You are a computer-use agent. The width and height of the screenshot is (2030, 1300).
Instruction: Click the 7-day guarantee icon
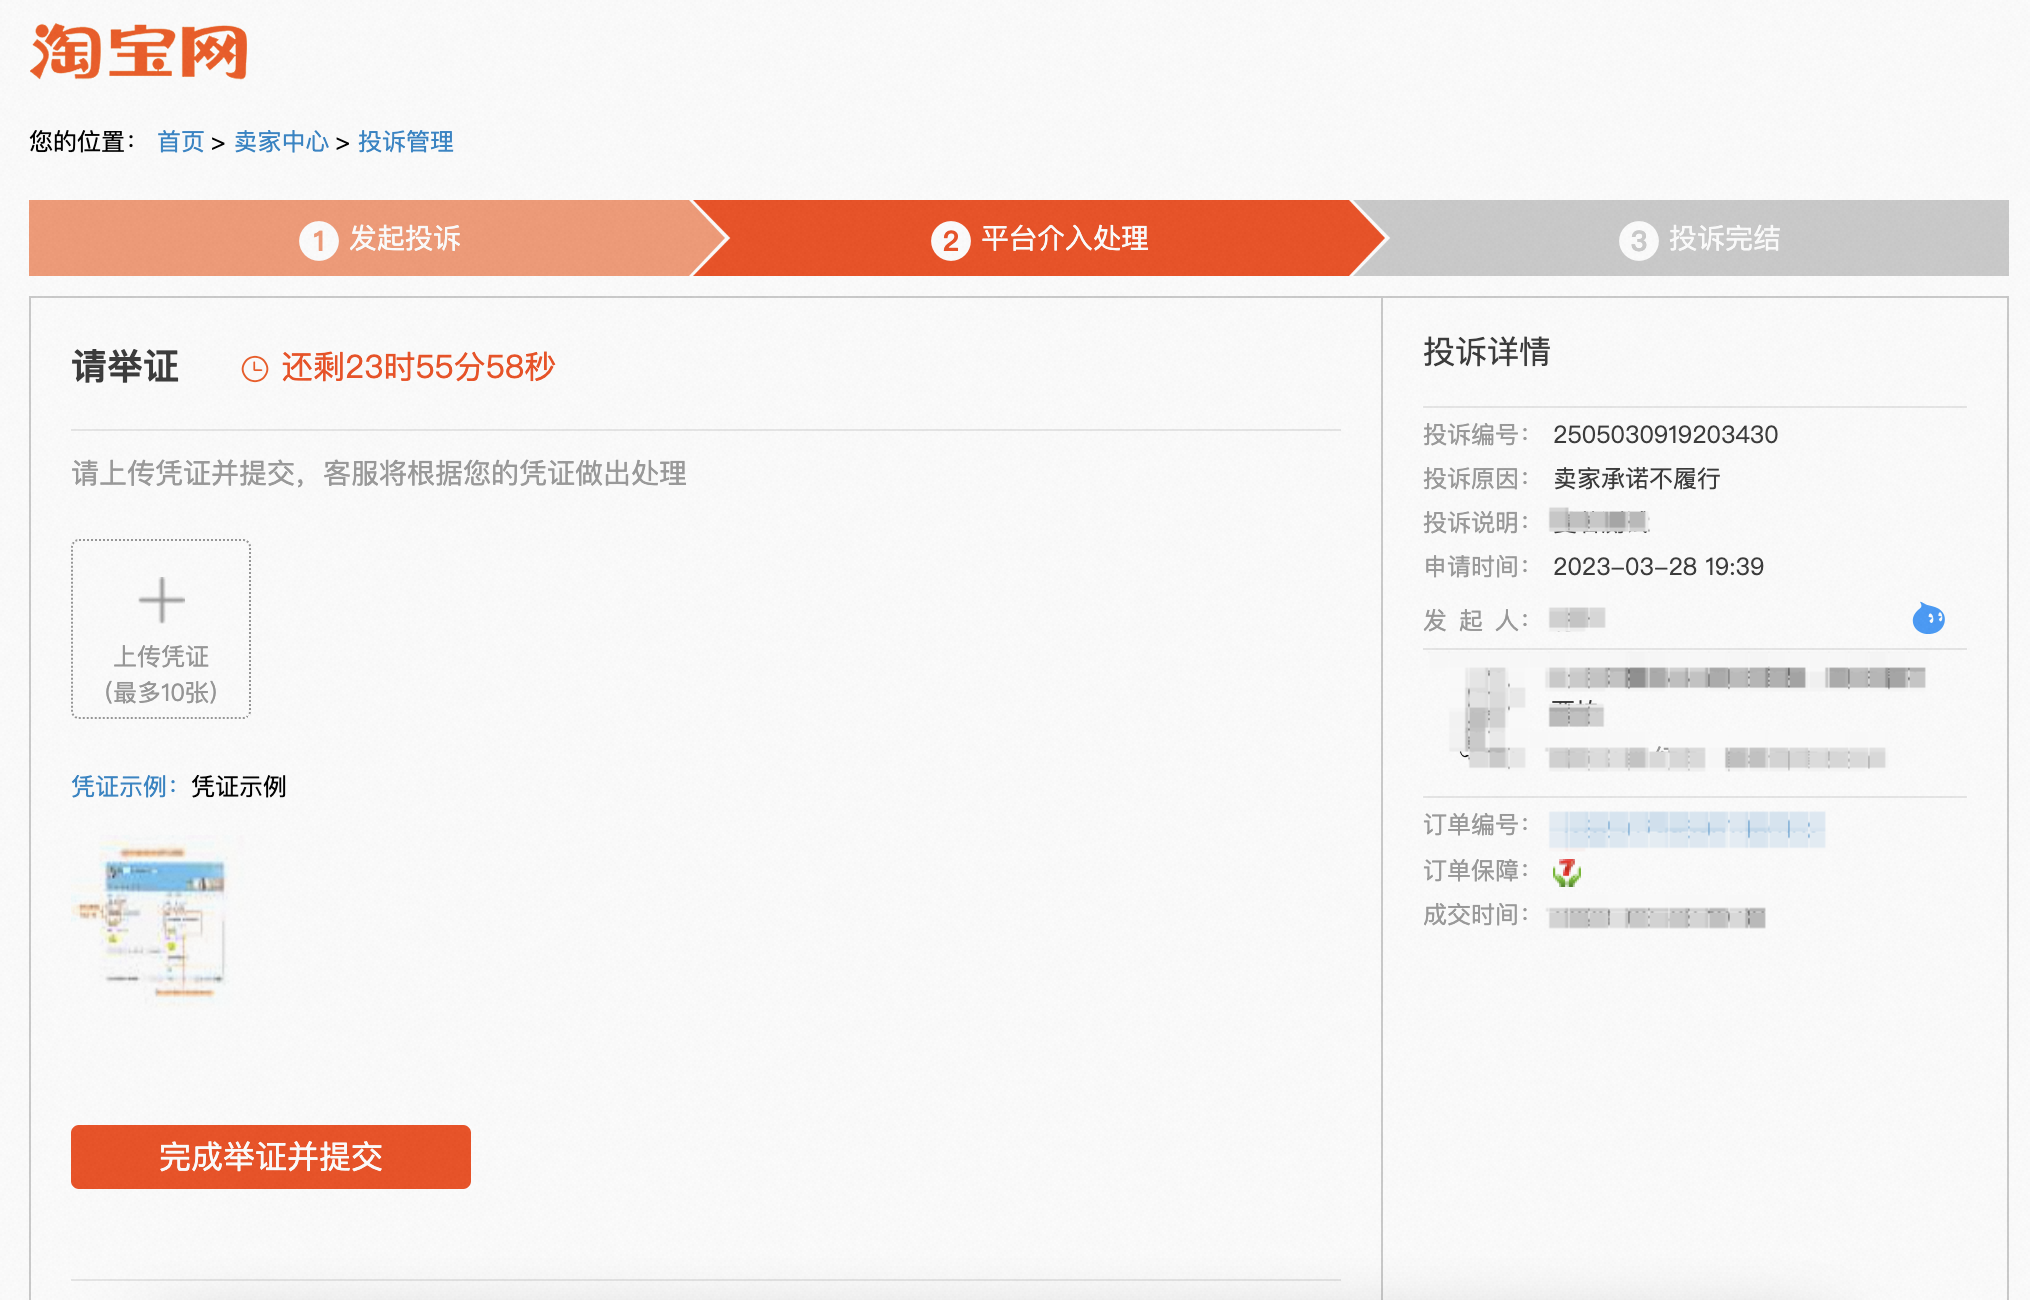pos(1567,873)
